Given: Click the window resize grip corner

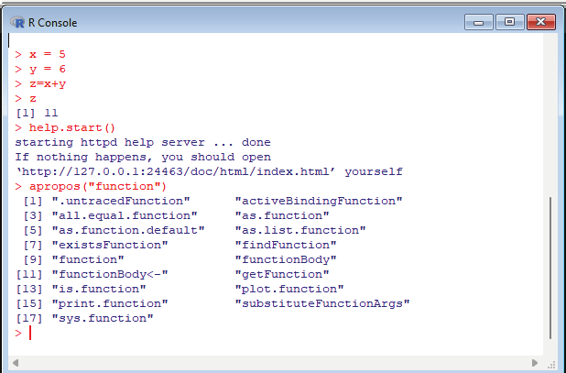Looking at the screenshot, I should click(x=552, y=364).
